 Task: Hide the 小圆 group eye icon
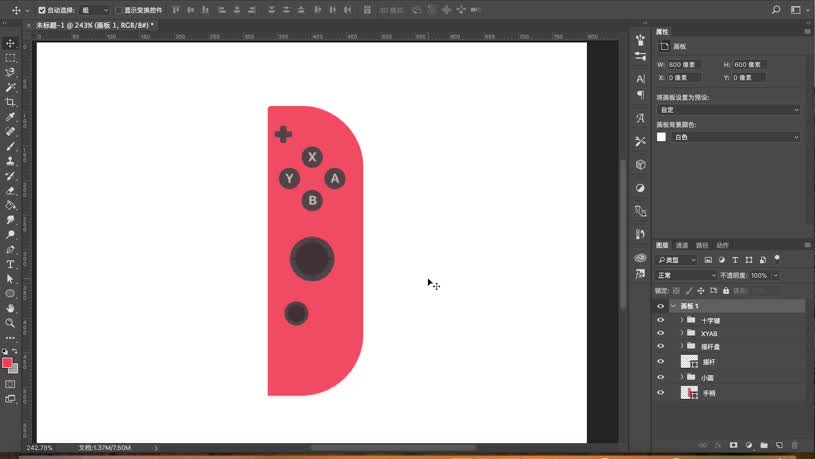pos(661,377)
